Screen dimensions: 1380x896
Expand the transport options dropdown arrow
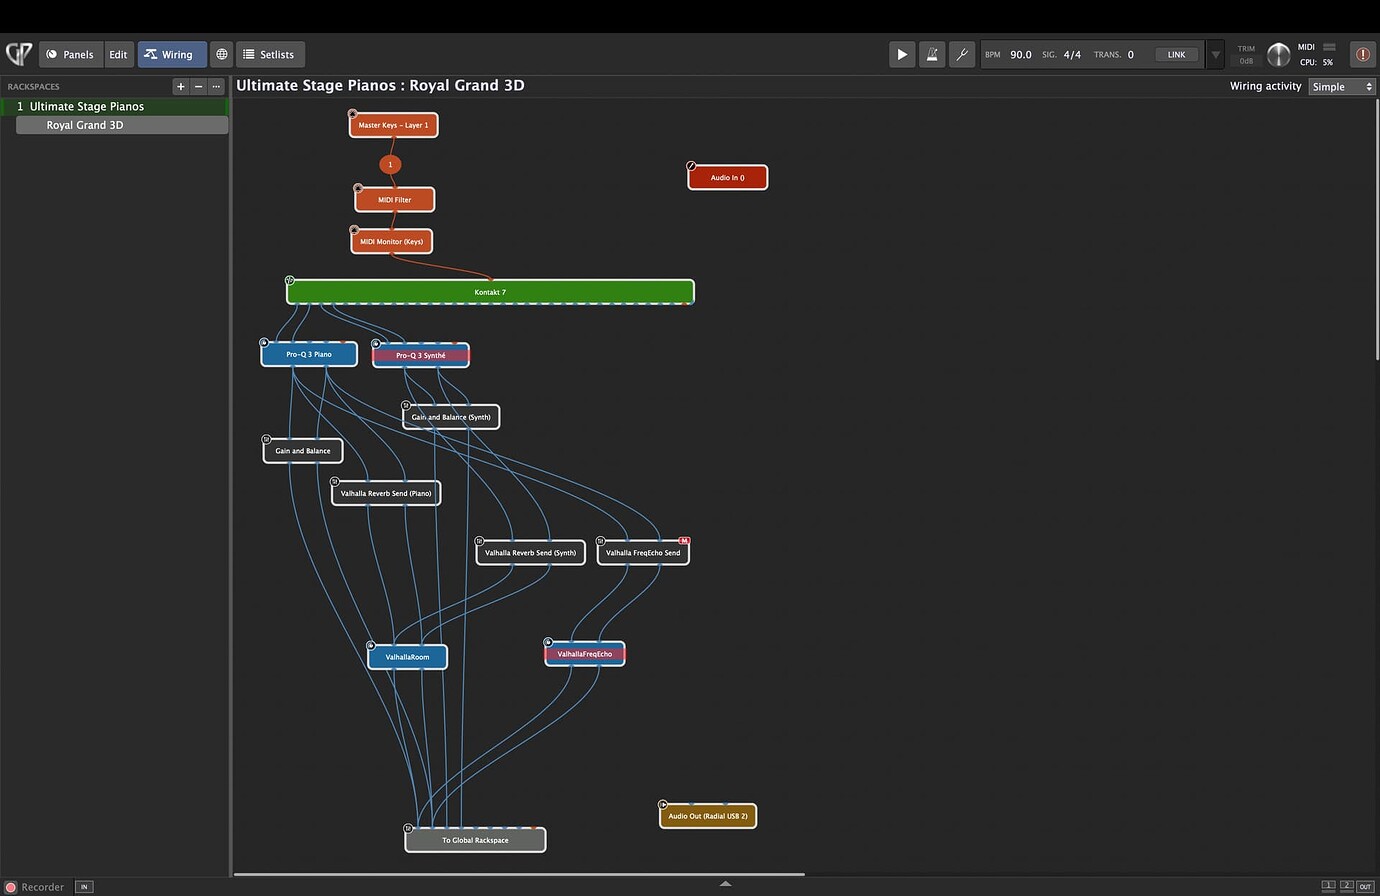pyautogui.click(x=1215, y=55)
